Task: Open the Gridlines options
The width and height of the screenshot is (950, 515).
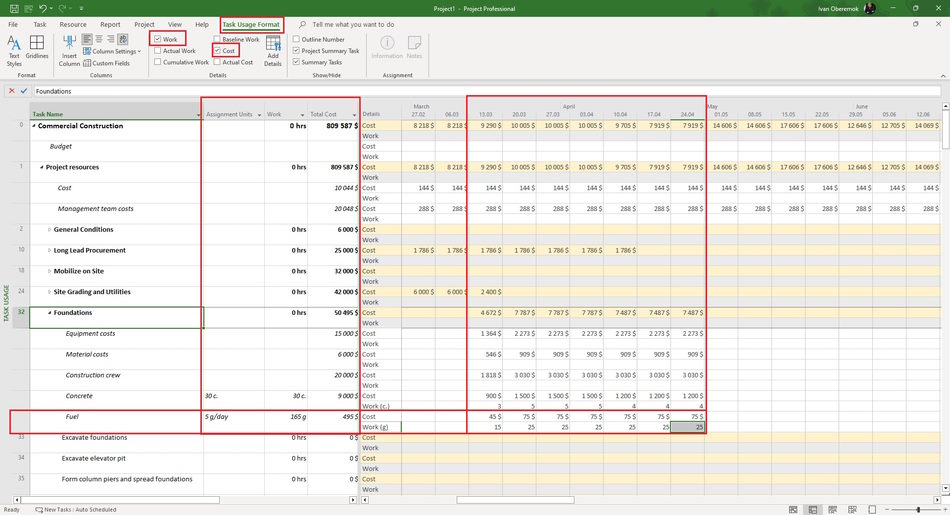Action: click(x=37, y=47)
